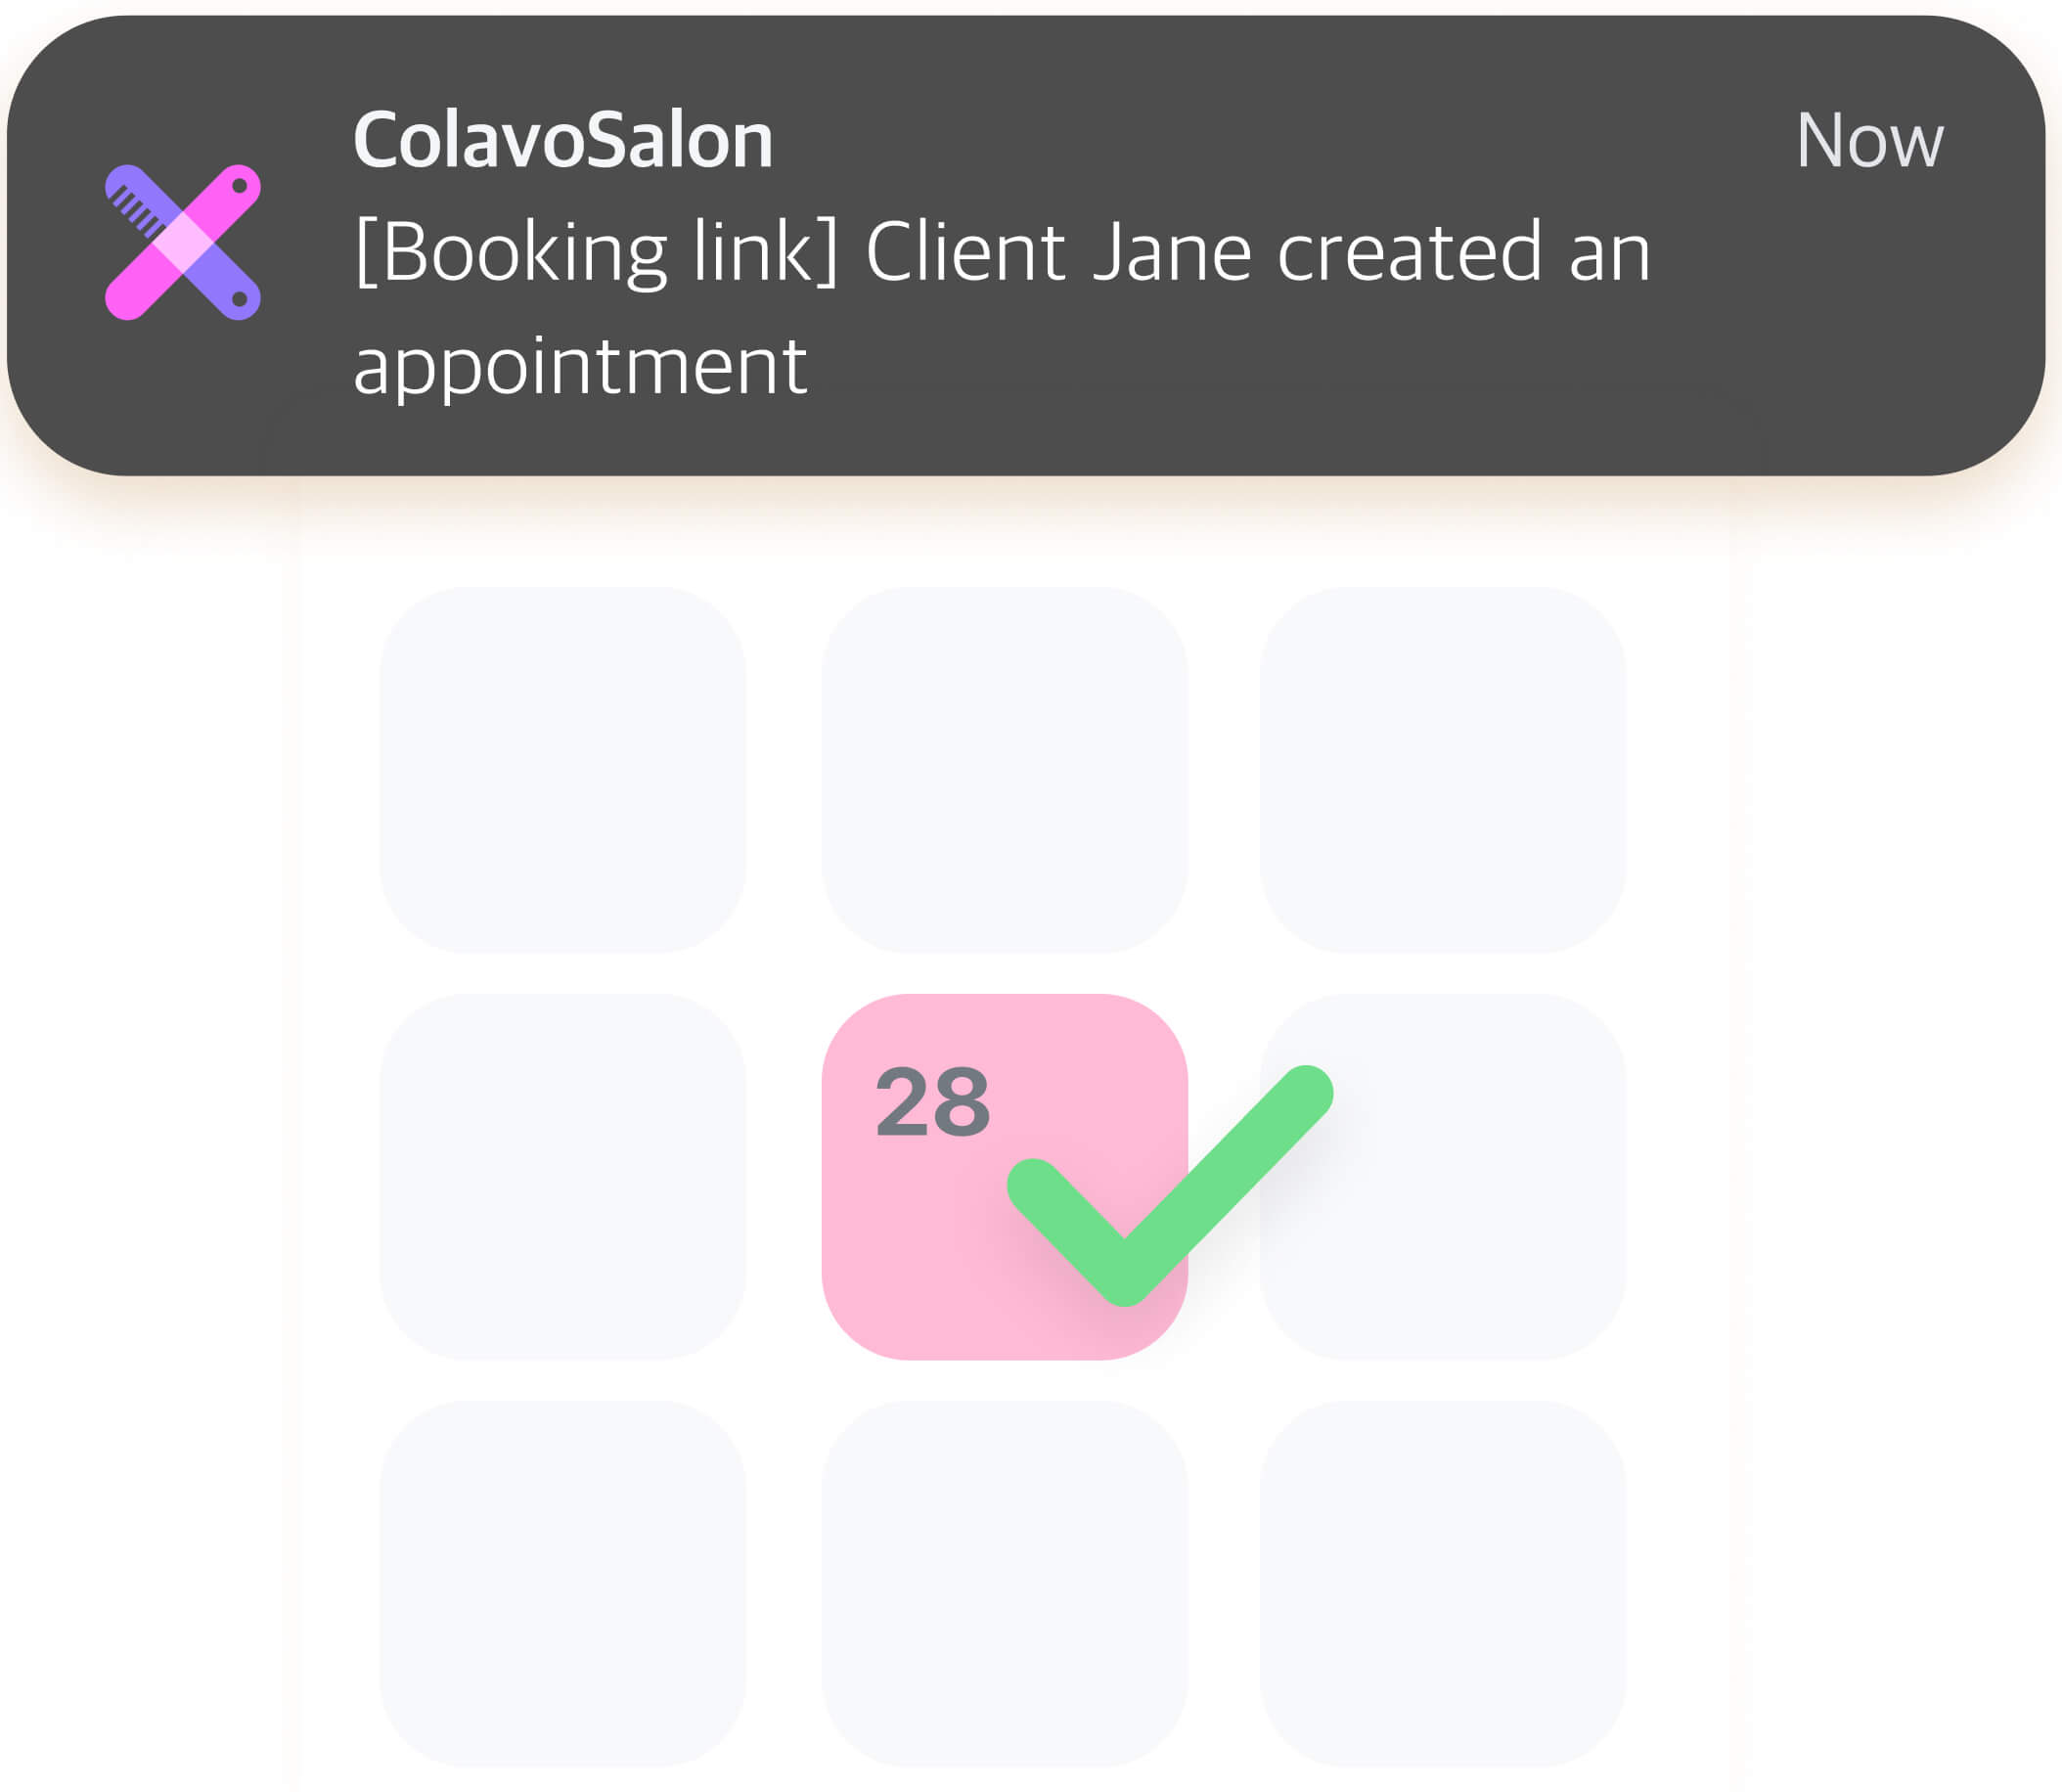The width and height of the screenshot is (2062, 1792).
Task: Click the ColavoSalon crossed-tools app icon
Action: [x=183, y=242]
